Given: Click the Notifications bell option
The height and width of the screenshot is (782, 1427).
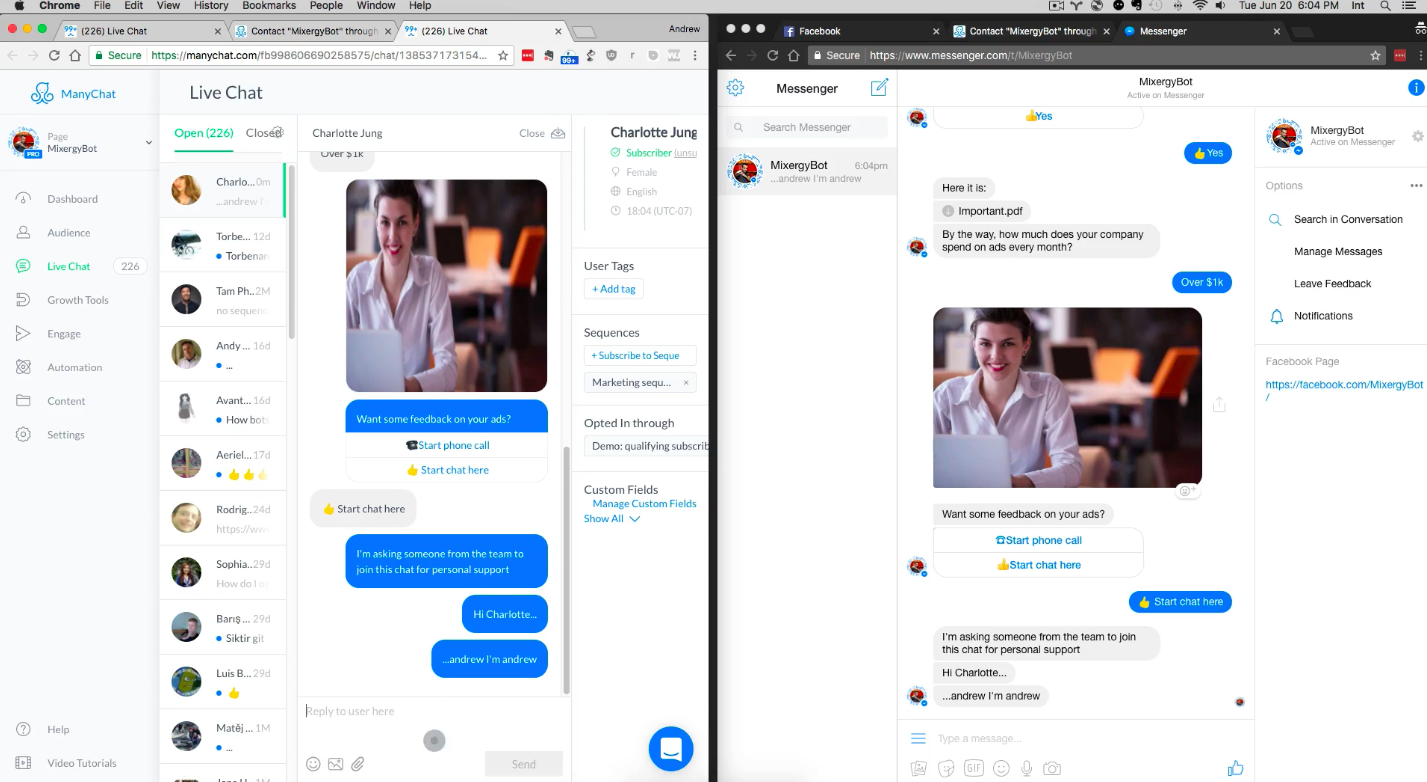Looking at the screenshot, I should coord(1322,316).
